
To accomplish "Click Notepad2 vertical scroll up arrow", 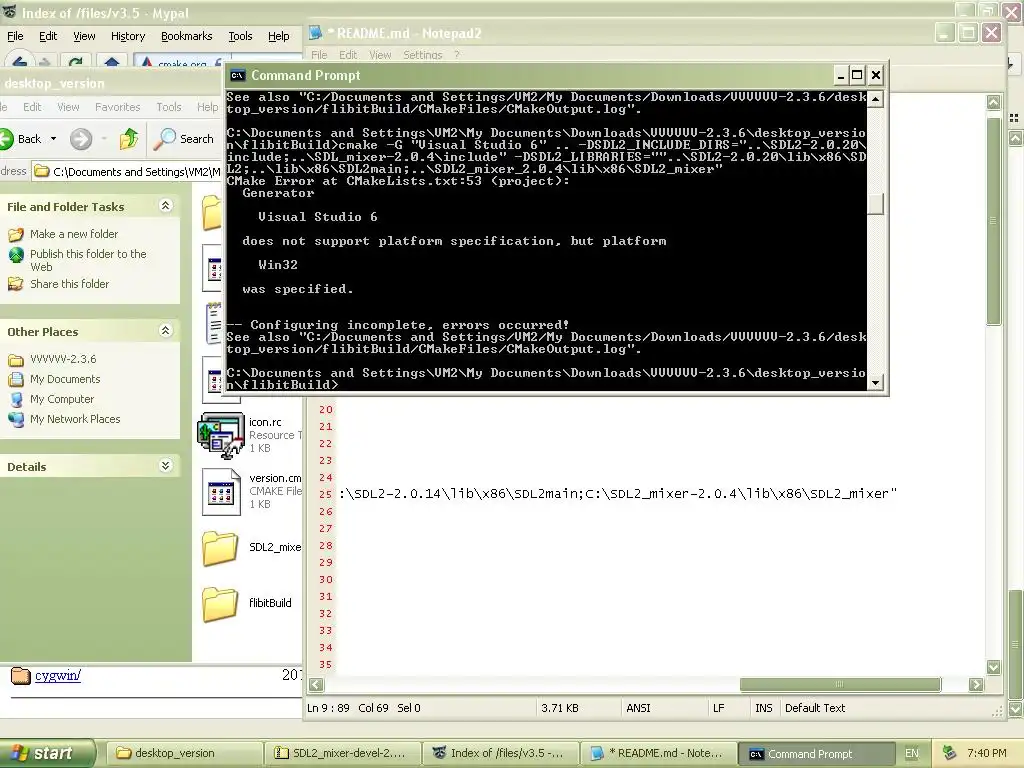I will tap(993, 102).
